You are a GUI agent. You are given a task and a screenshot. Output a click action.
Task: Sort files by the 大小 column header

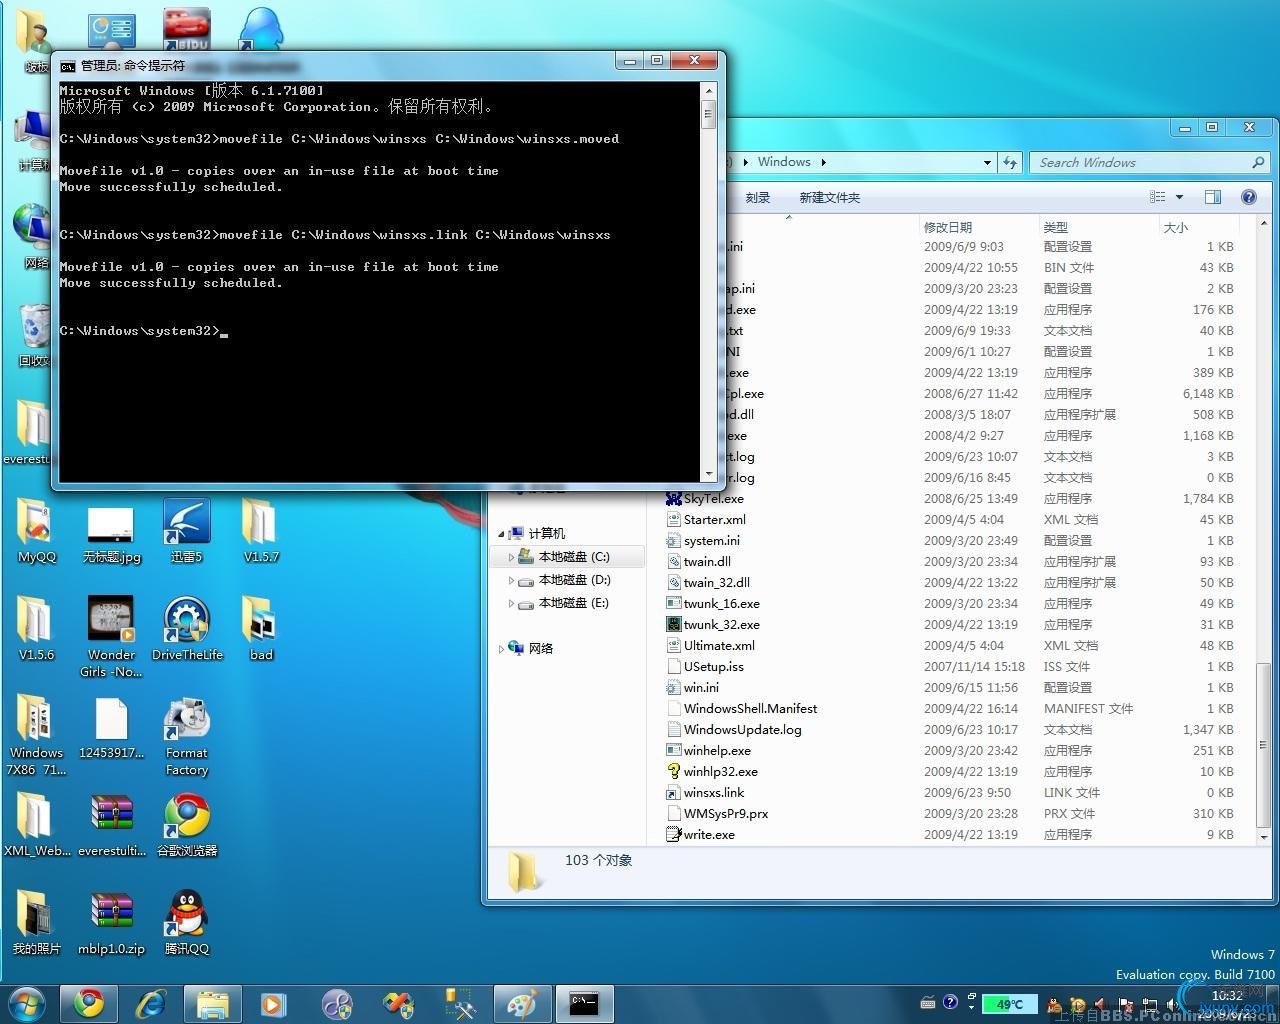pyautogui.click(x=1176, y=227)
